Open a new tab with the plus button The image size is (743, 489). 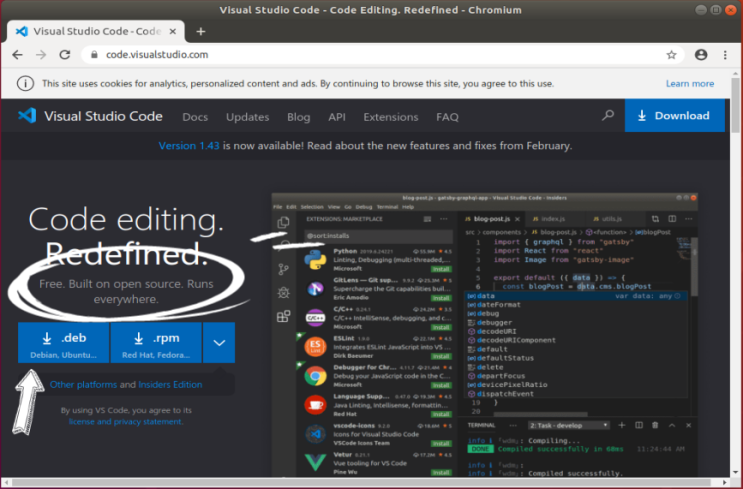click(x=201, y=31)
